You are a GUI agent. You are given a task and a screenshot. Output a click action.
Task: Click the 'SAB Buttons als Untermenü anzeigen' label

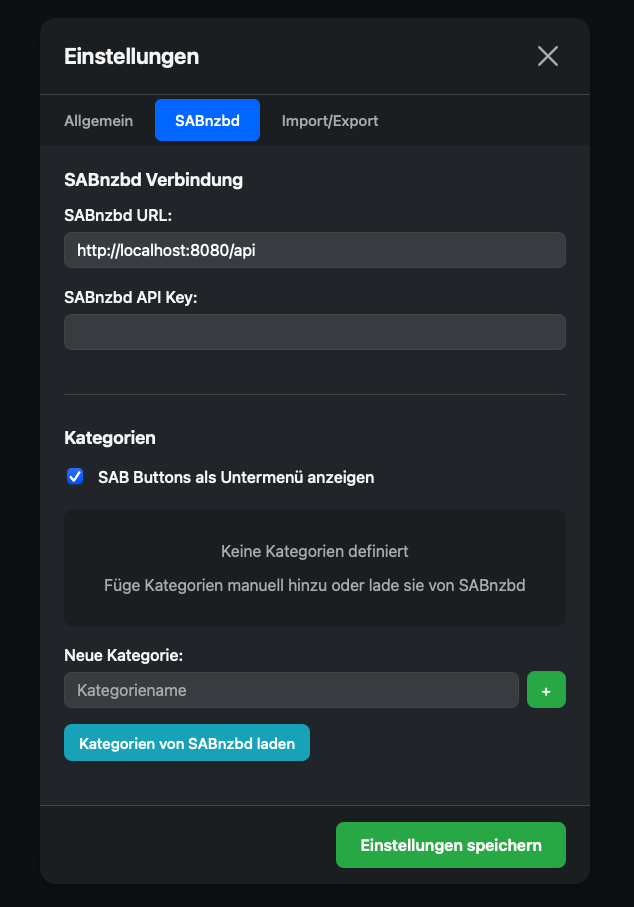click(236, 477)
